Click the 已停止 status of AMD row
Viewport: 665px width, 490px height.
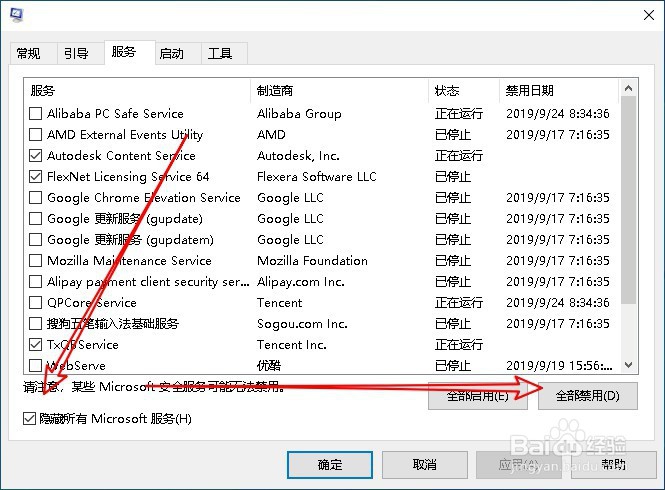point(453,134)
